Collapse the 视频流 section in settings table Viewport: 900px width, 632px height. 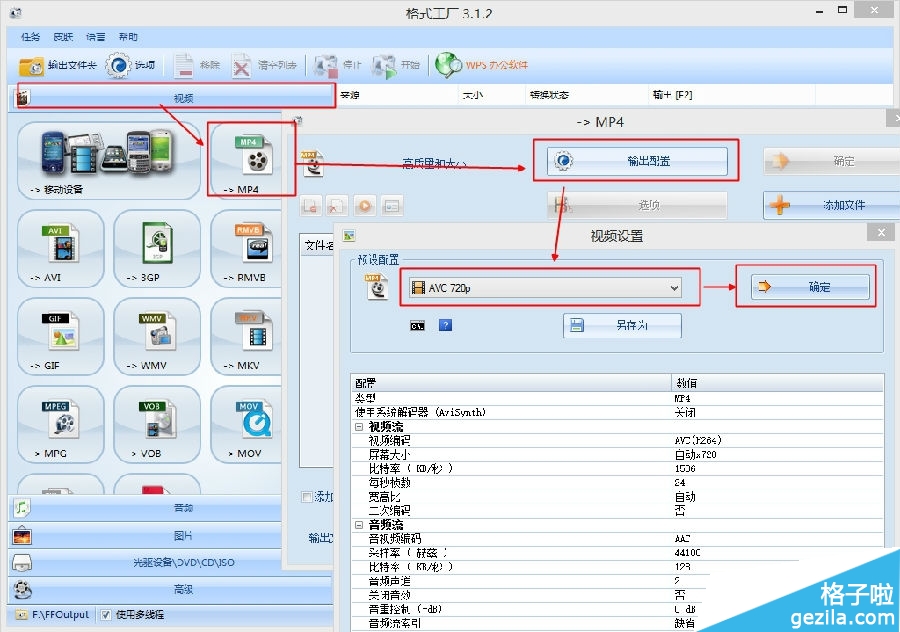point(359,426)
